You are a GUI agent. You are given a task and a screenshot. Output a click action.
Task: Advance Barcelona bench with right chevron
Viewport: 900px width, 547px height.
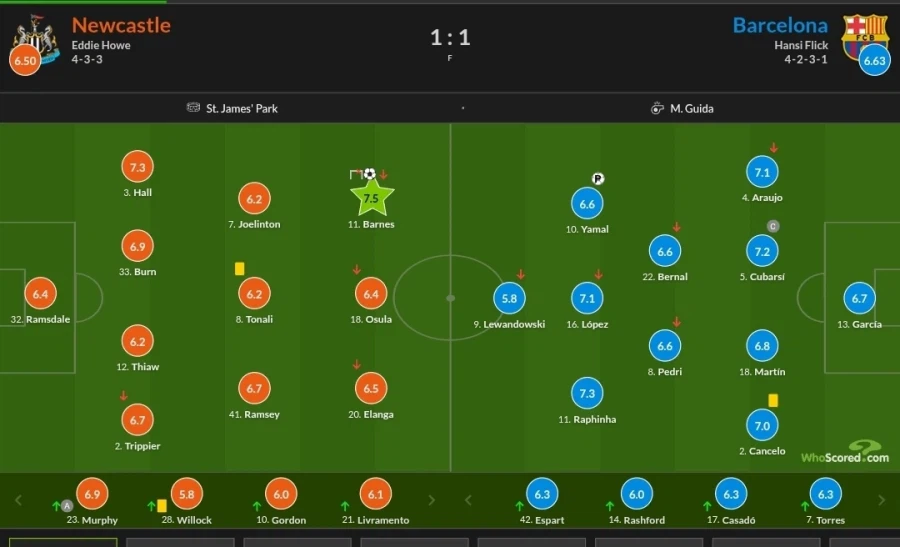point(882,500)
